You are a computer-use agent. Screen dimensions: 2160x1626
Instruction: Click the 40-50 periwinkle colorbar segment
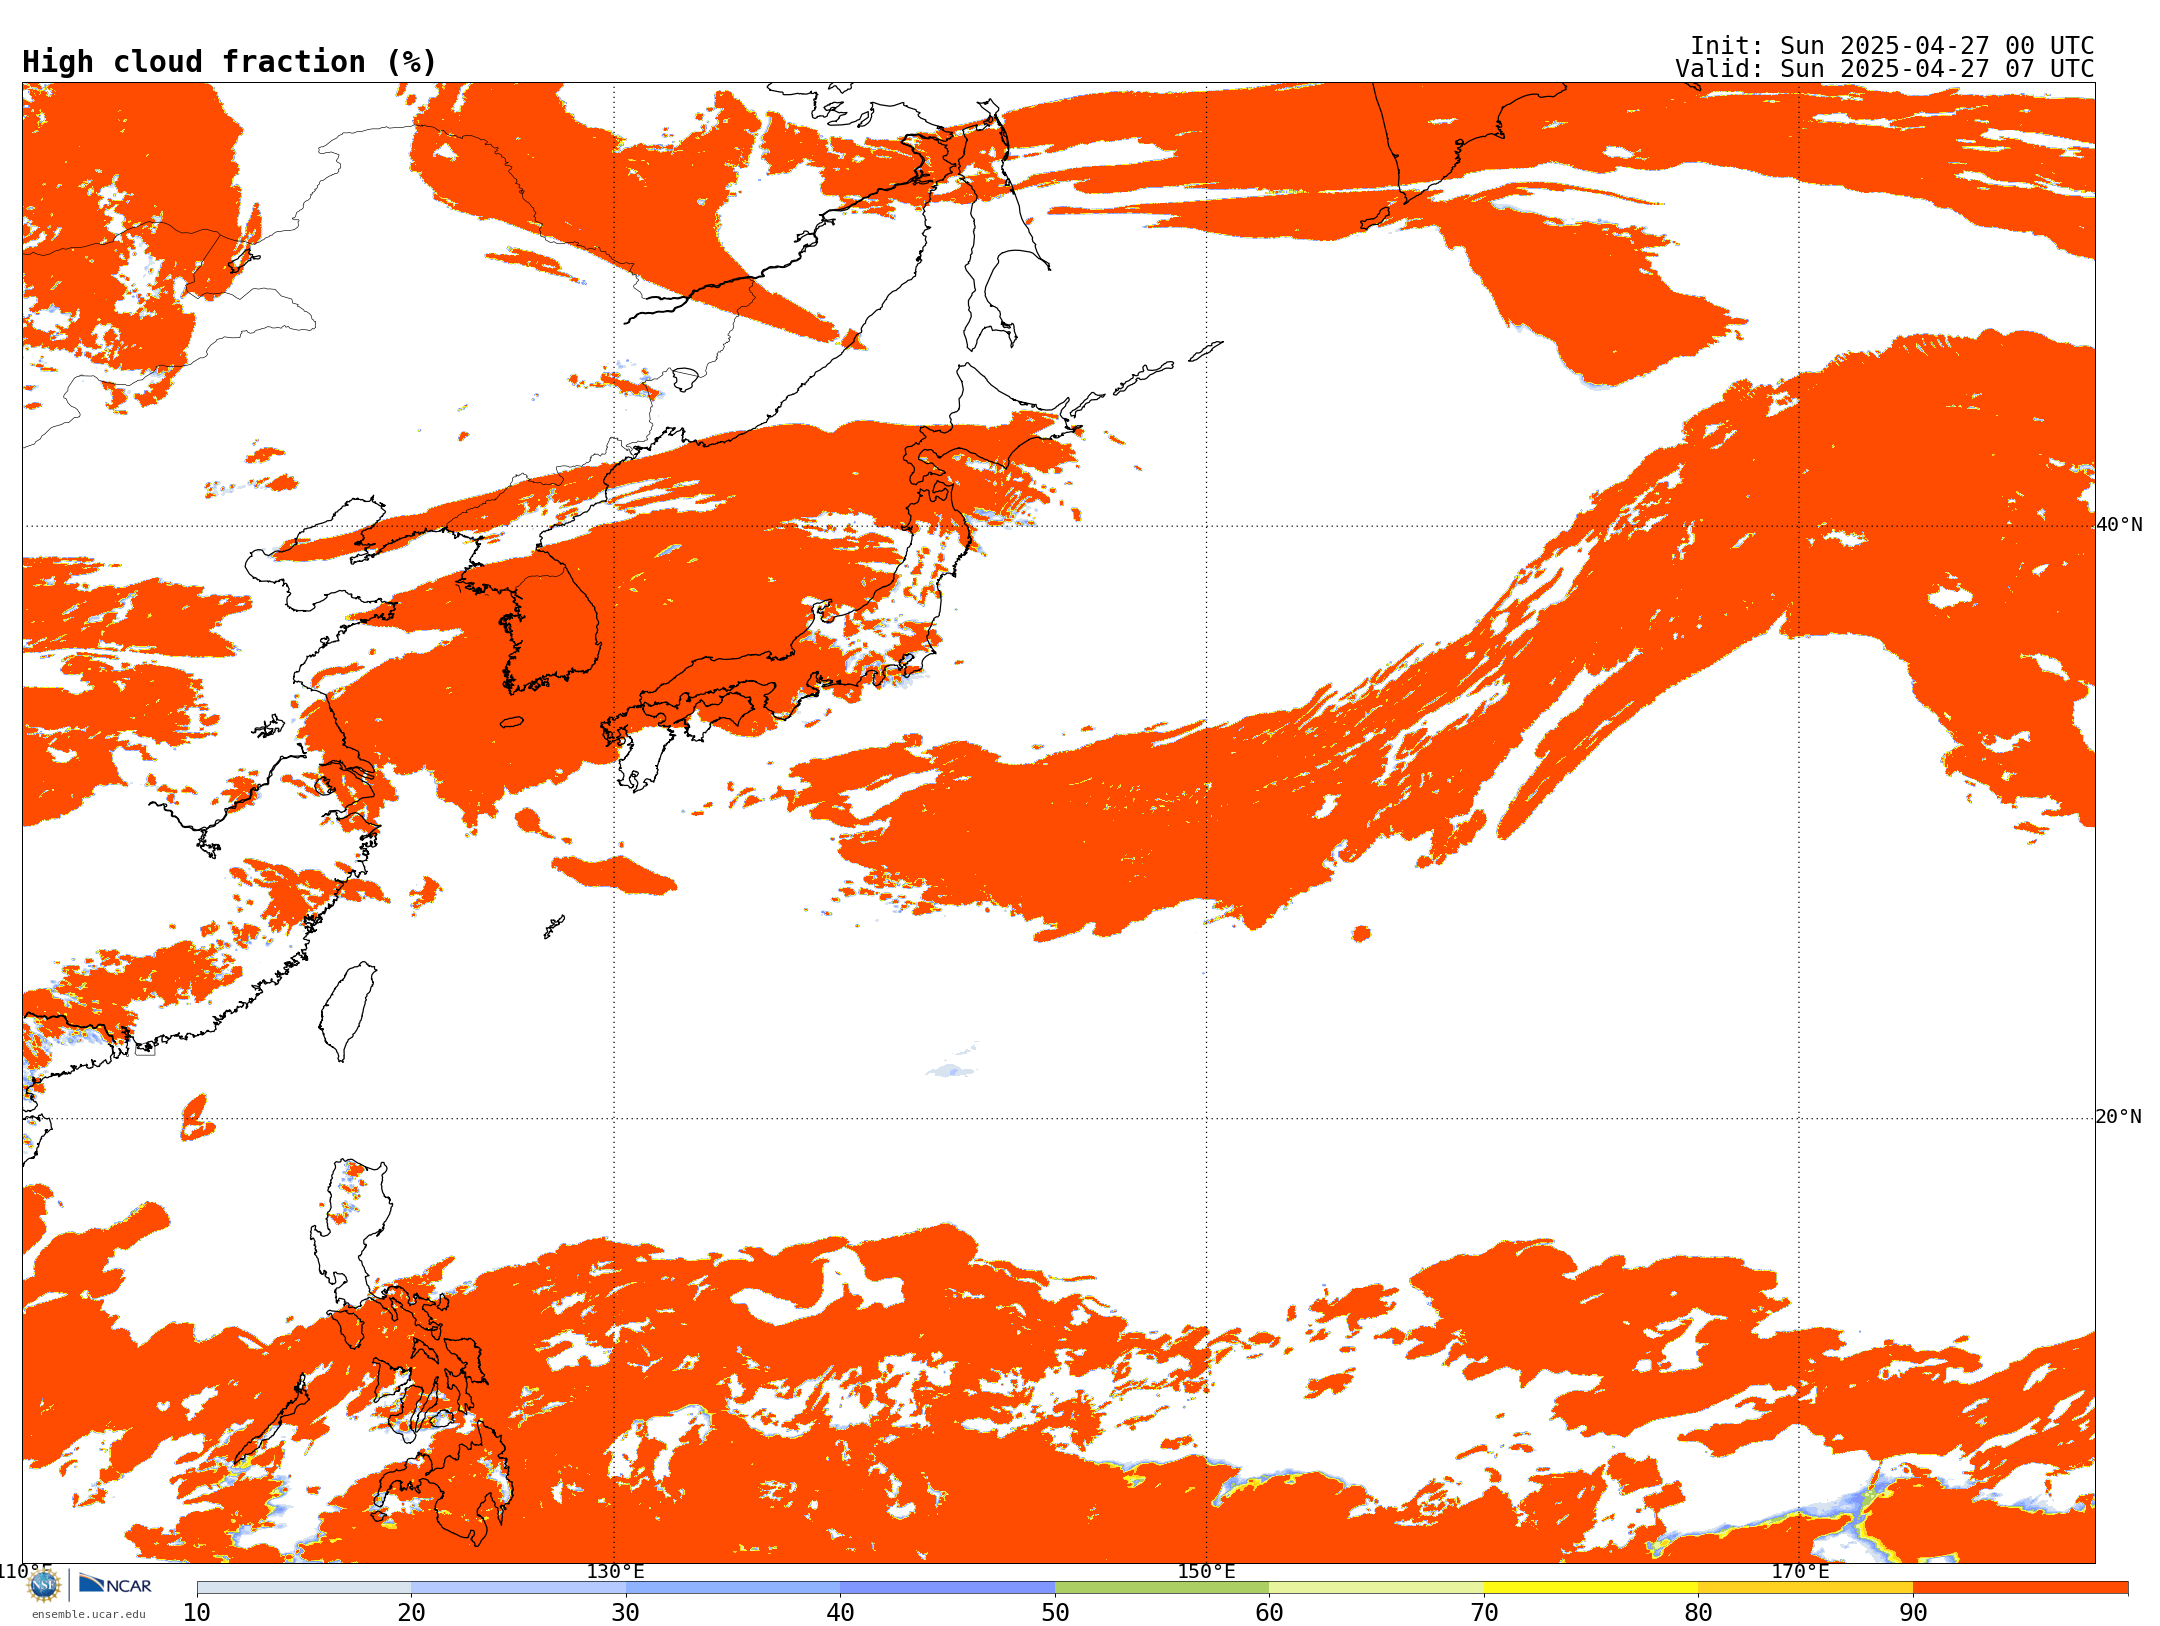pyautogui.click(x=947, y=1588)
